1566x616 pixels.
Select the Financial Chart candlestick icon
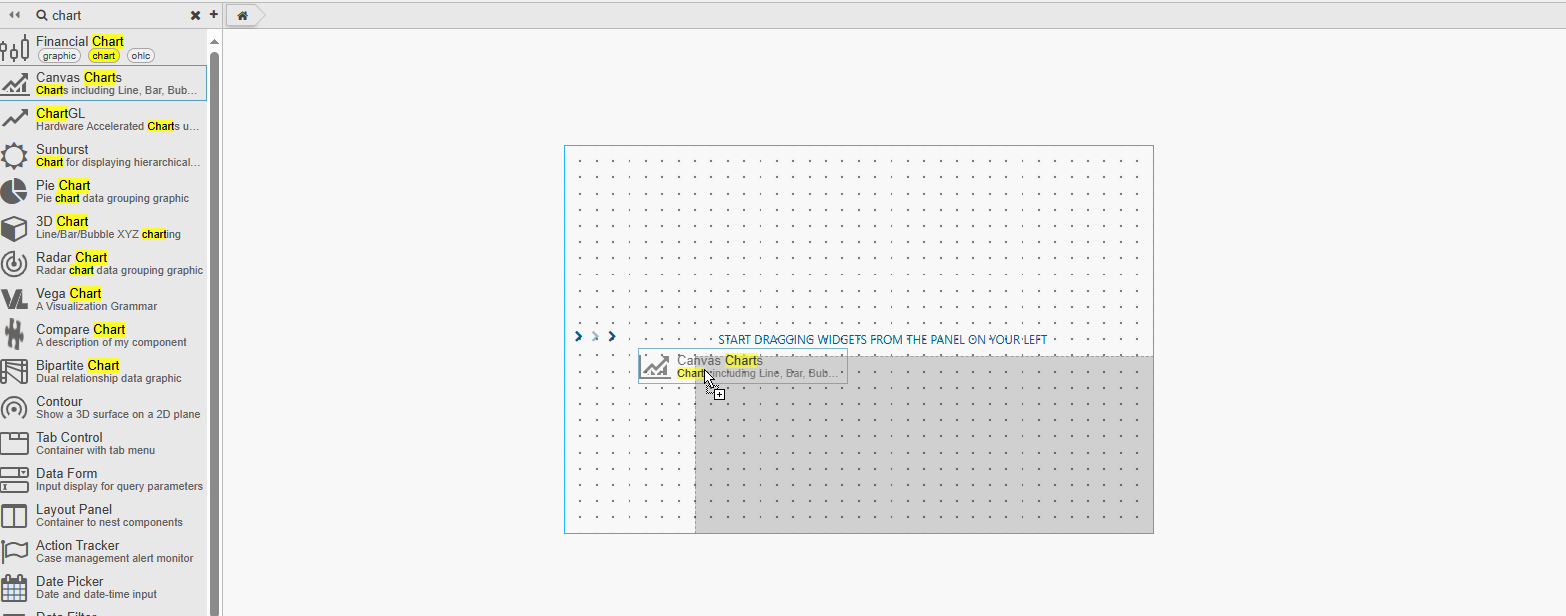click(15, 47)
